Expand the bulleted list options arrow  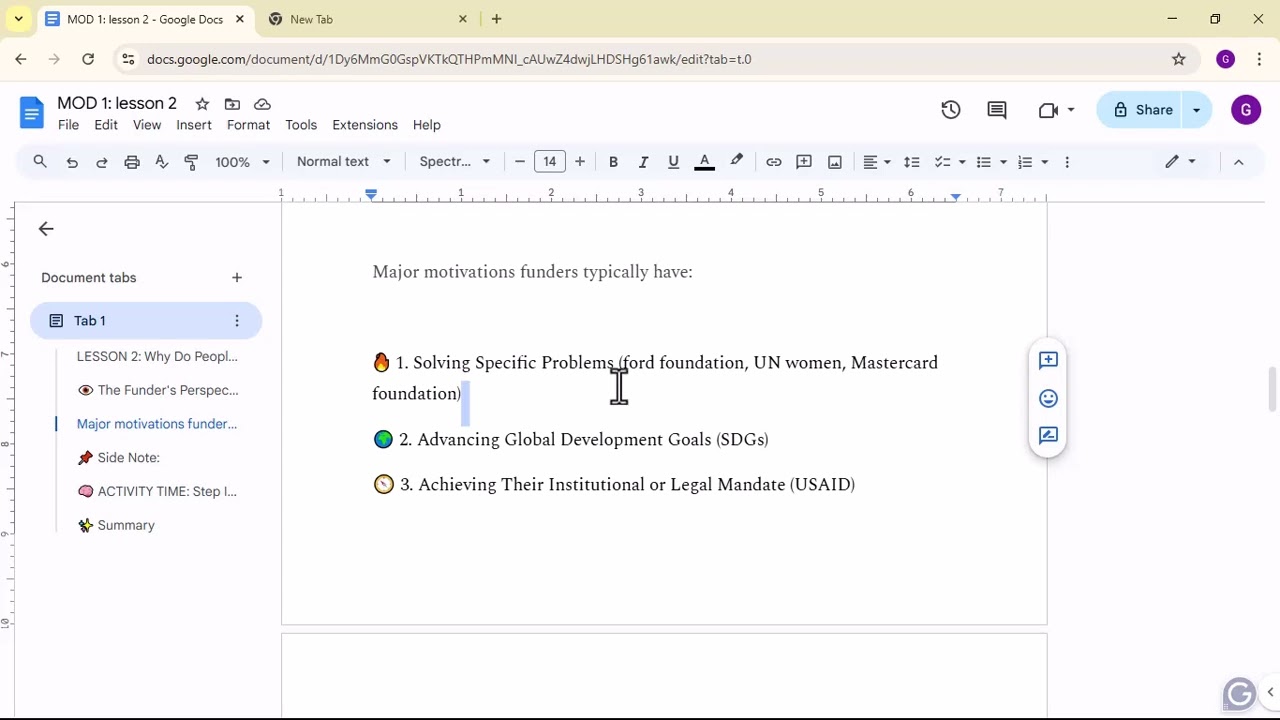tap(1003, 162)
